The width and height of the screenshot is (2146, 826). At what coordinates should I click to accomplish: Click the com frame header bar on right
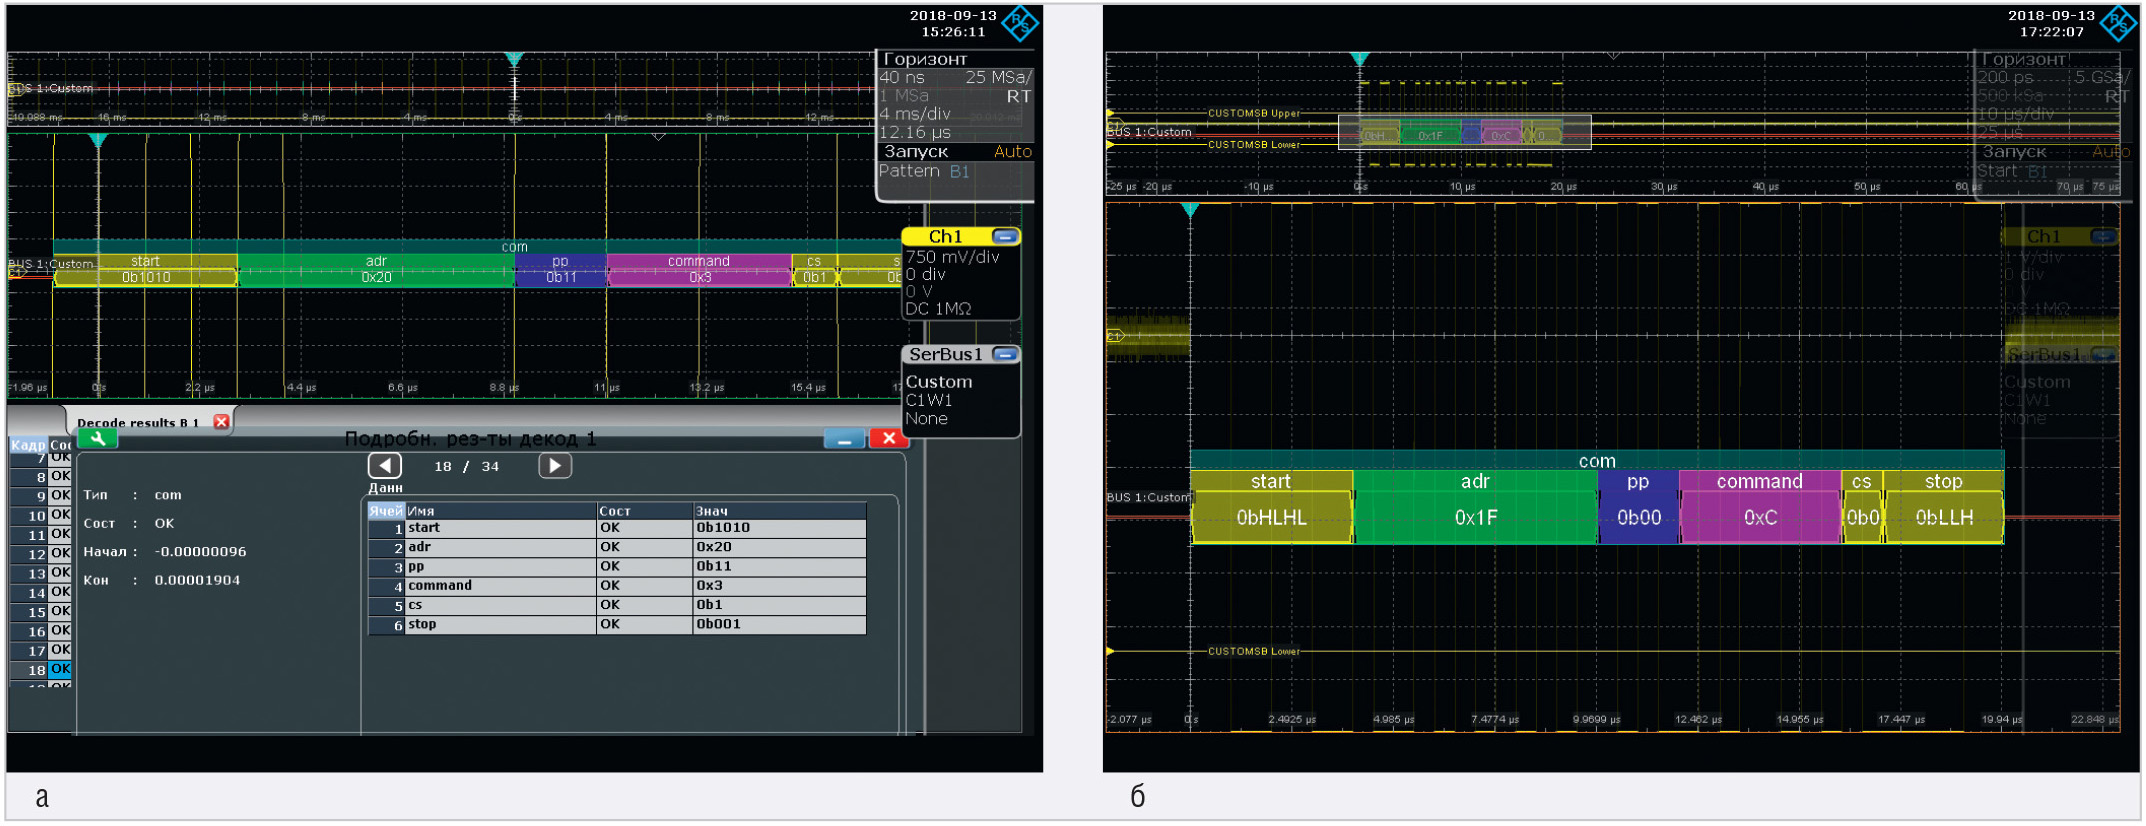click(x=1597, y=461)
